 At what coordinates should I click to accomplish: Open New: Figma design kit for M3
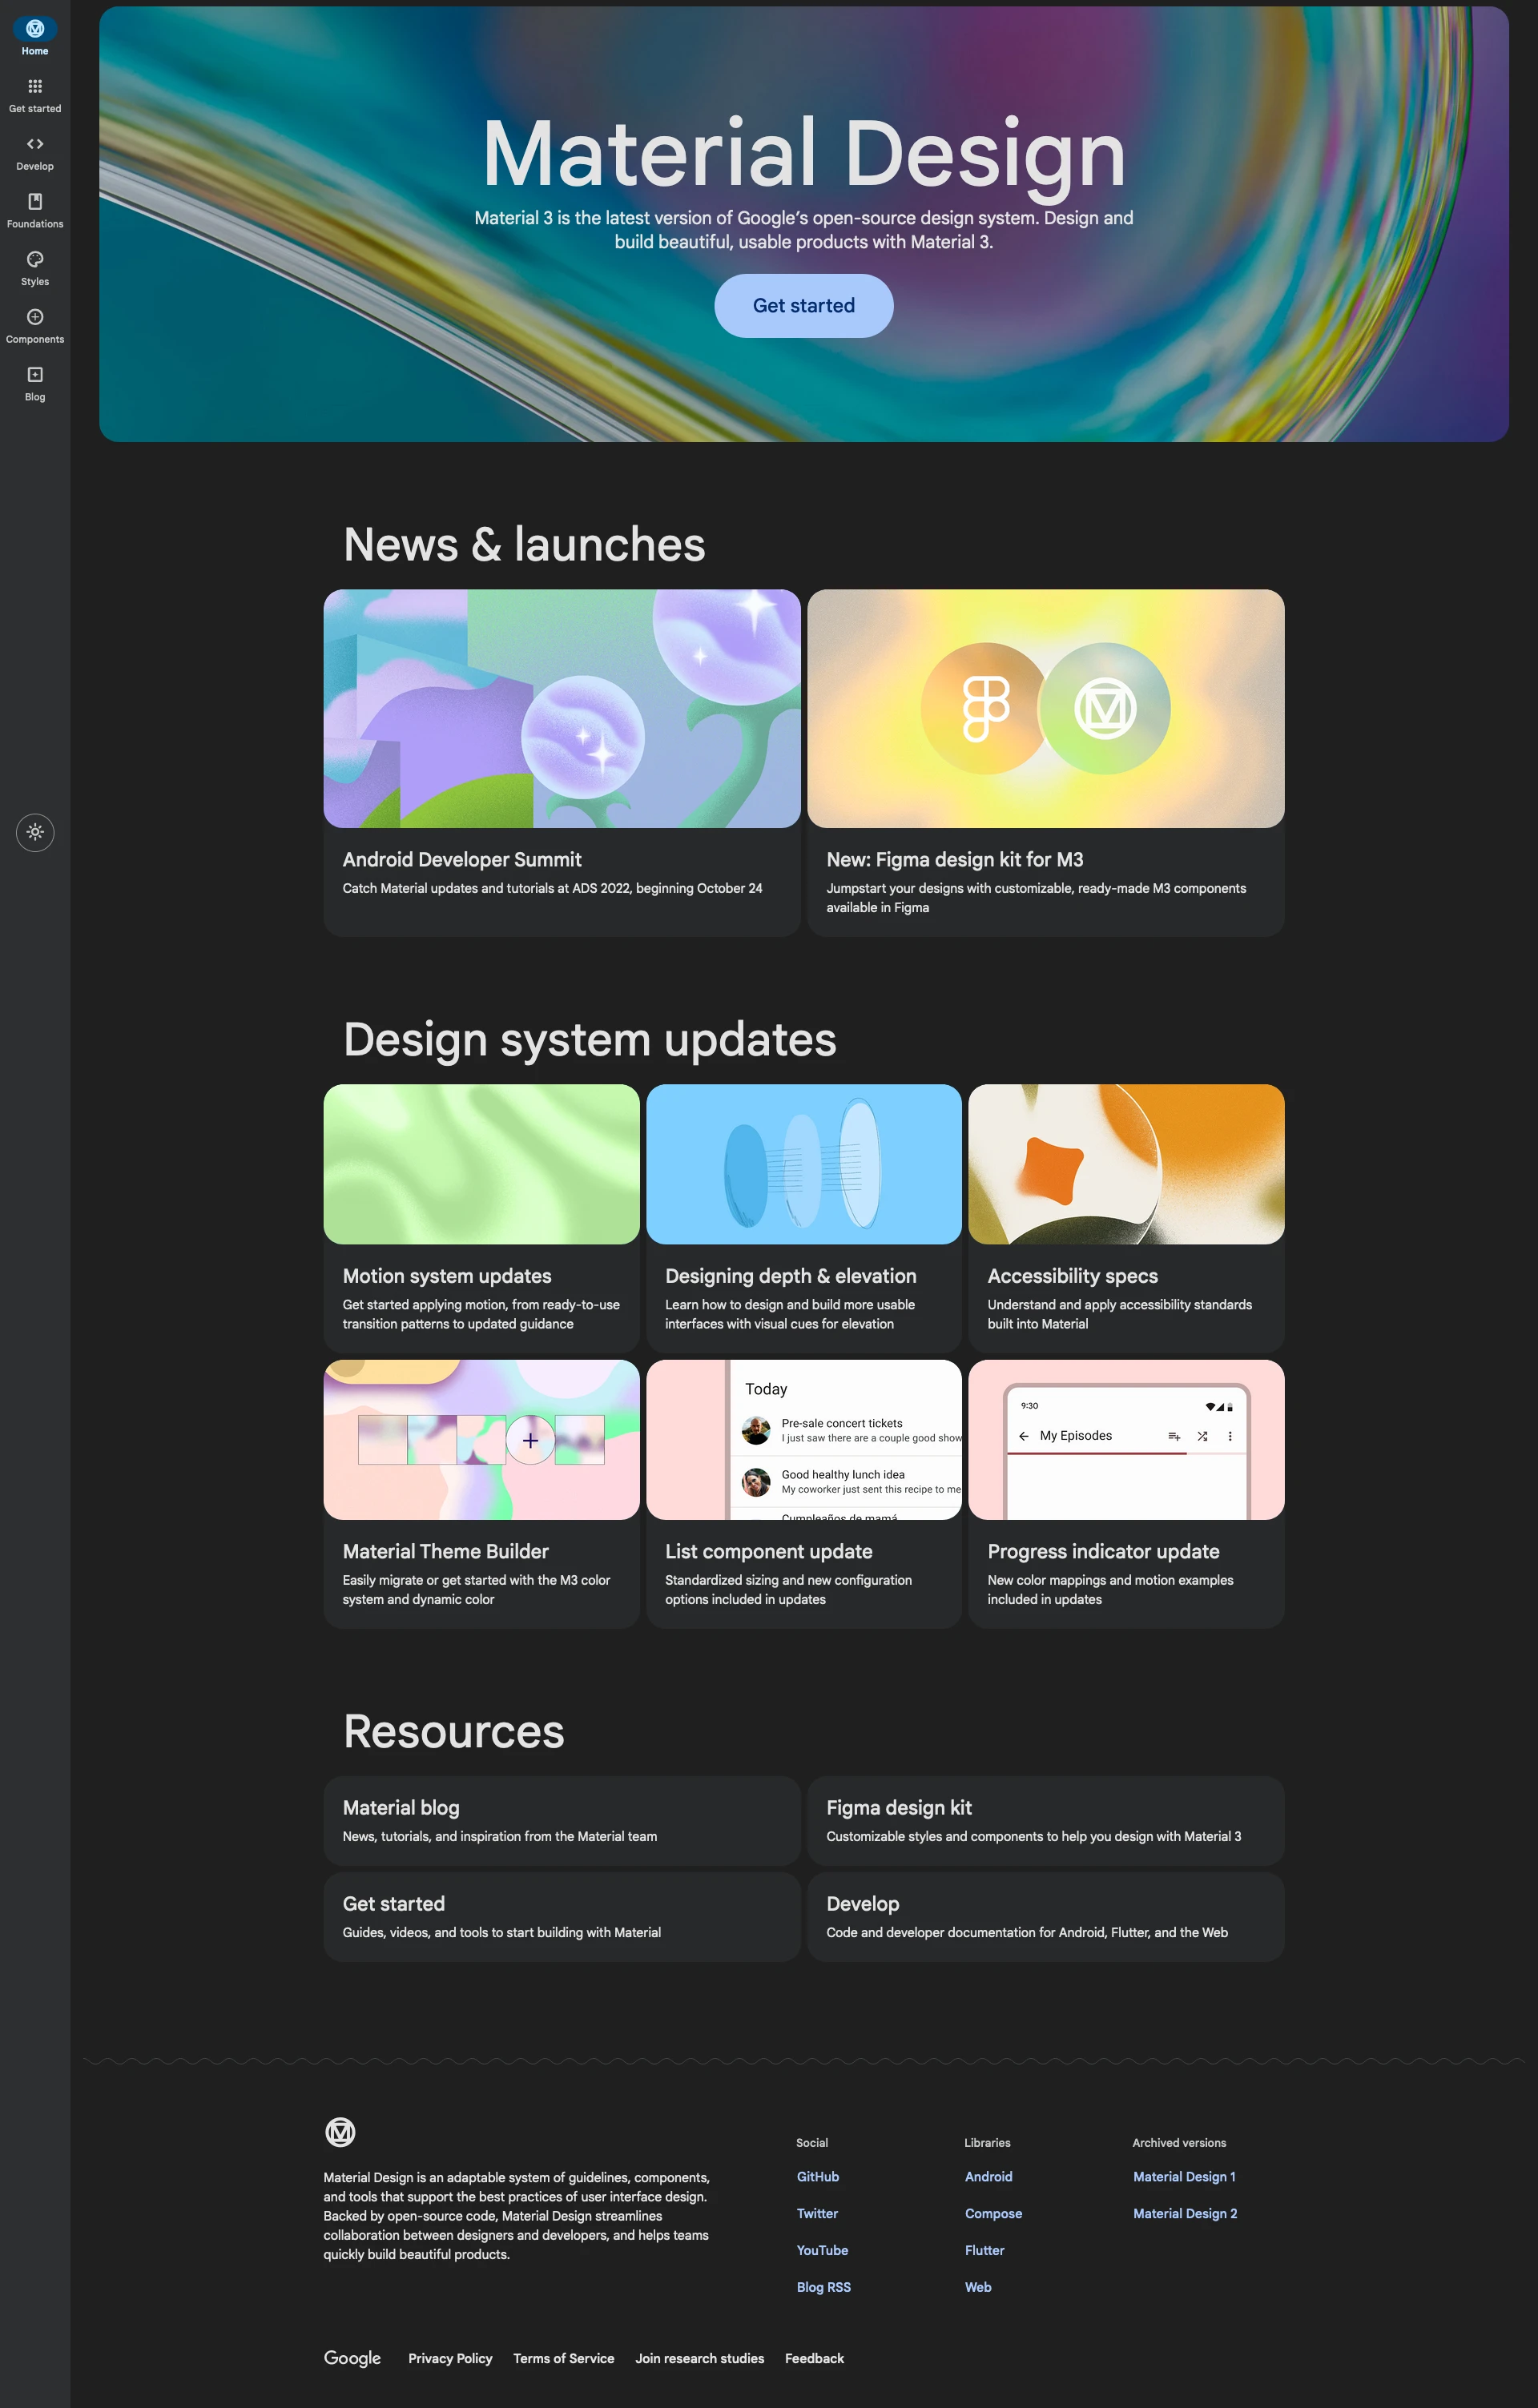tap(955, 859)
